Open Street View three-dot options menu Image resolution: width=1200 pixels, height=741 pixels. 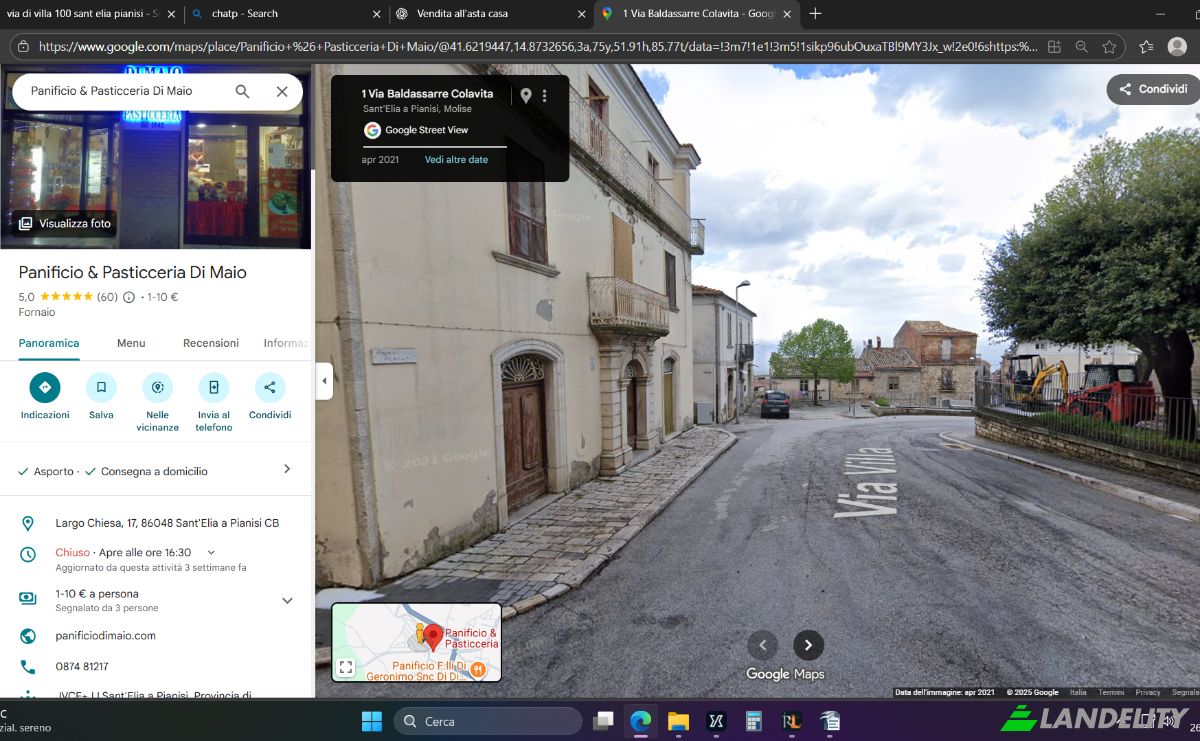click(x=545, y=96)
